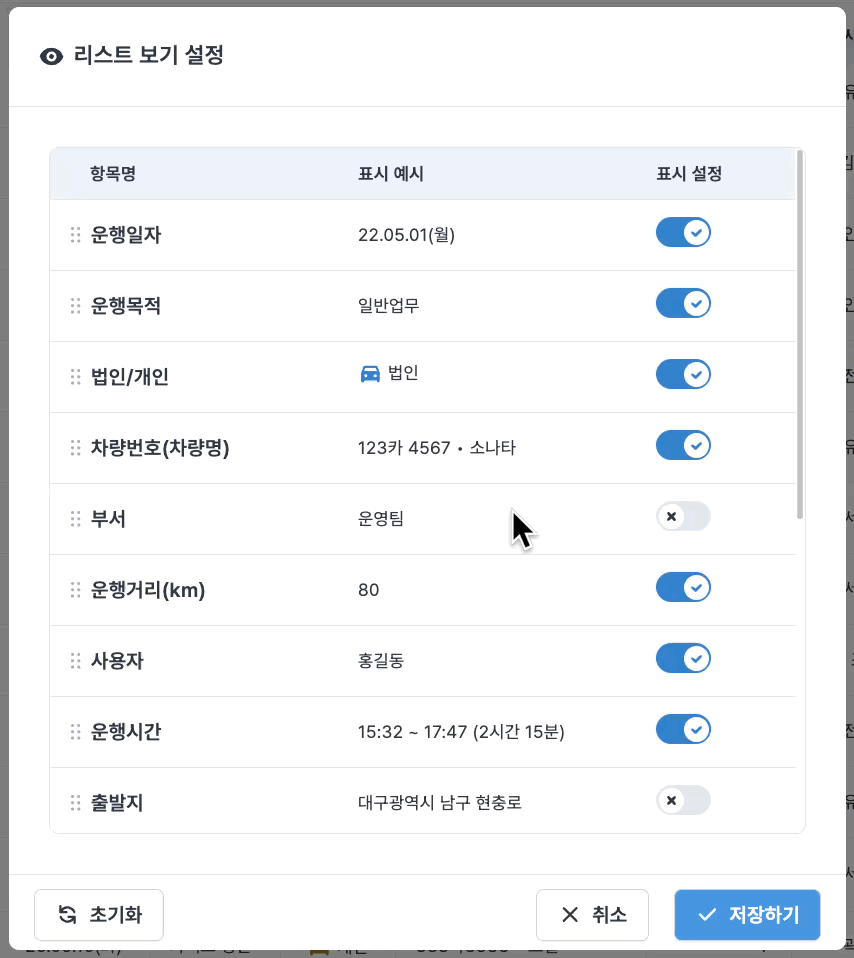The height and width of the screenshot is (958, 854).
Task: Click the drag handle for 법인/개인 row
Action: [x=75, y=377]
